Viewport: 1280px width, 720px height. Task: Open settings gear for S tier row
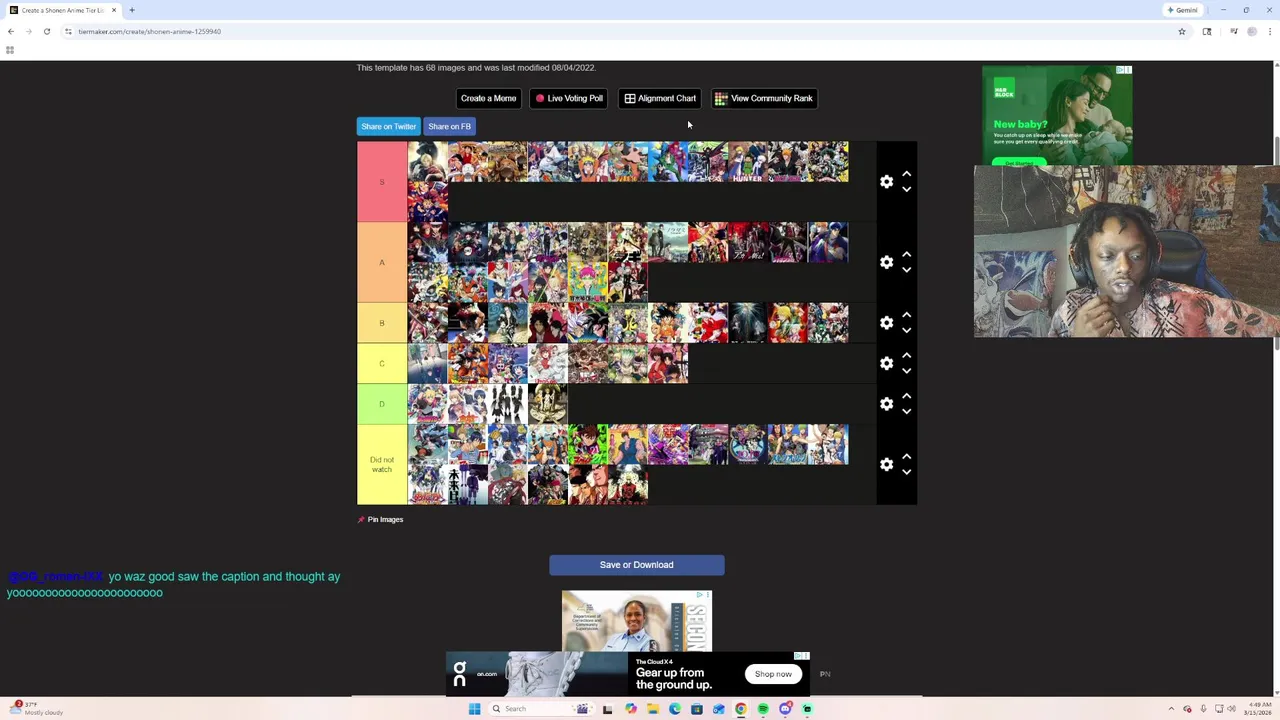(x=886, y=182)
